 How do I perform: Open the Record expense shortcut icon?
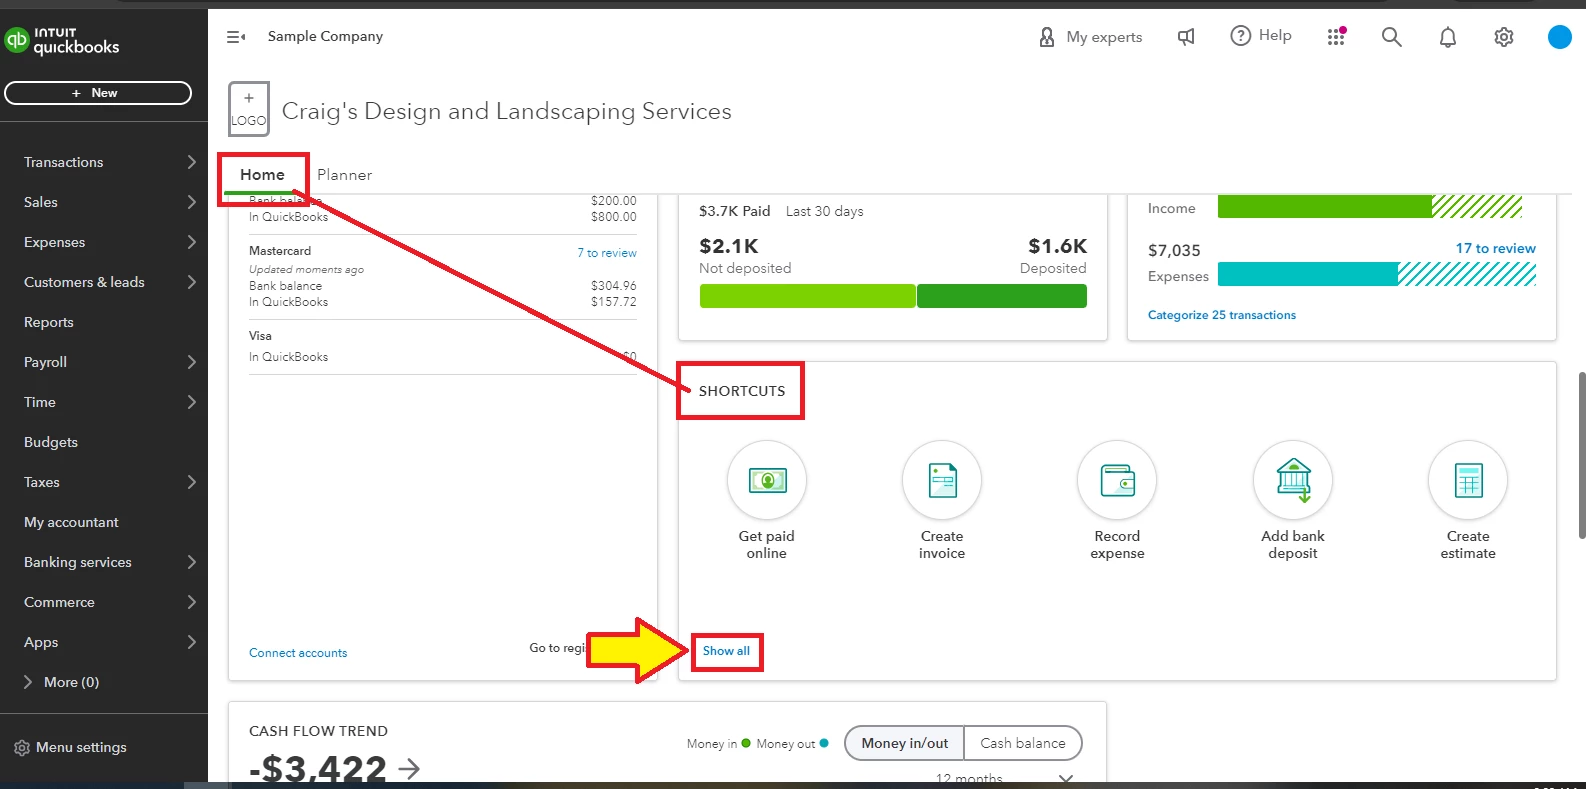point(1117,481)
